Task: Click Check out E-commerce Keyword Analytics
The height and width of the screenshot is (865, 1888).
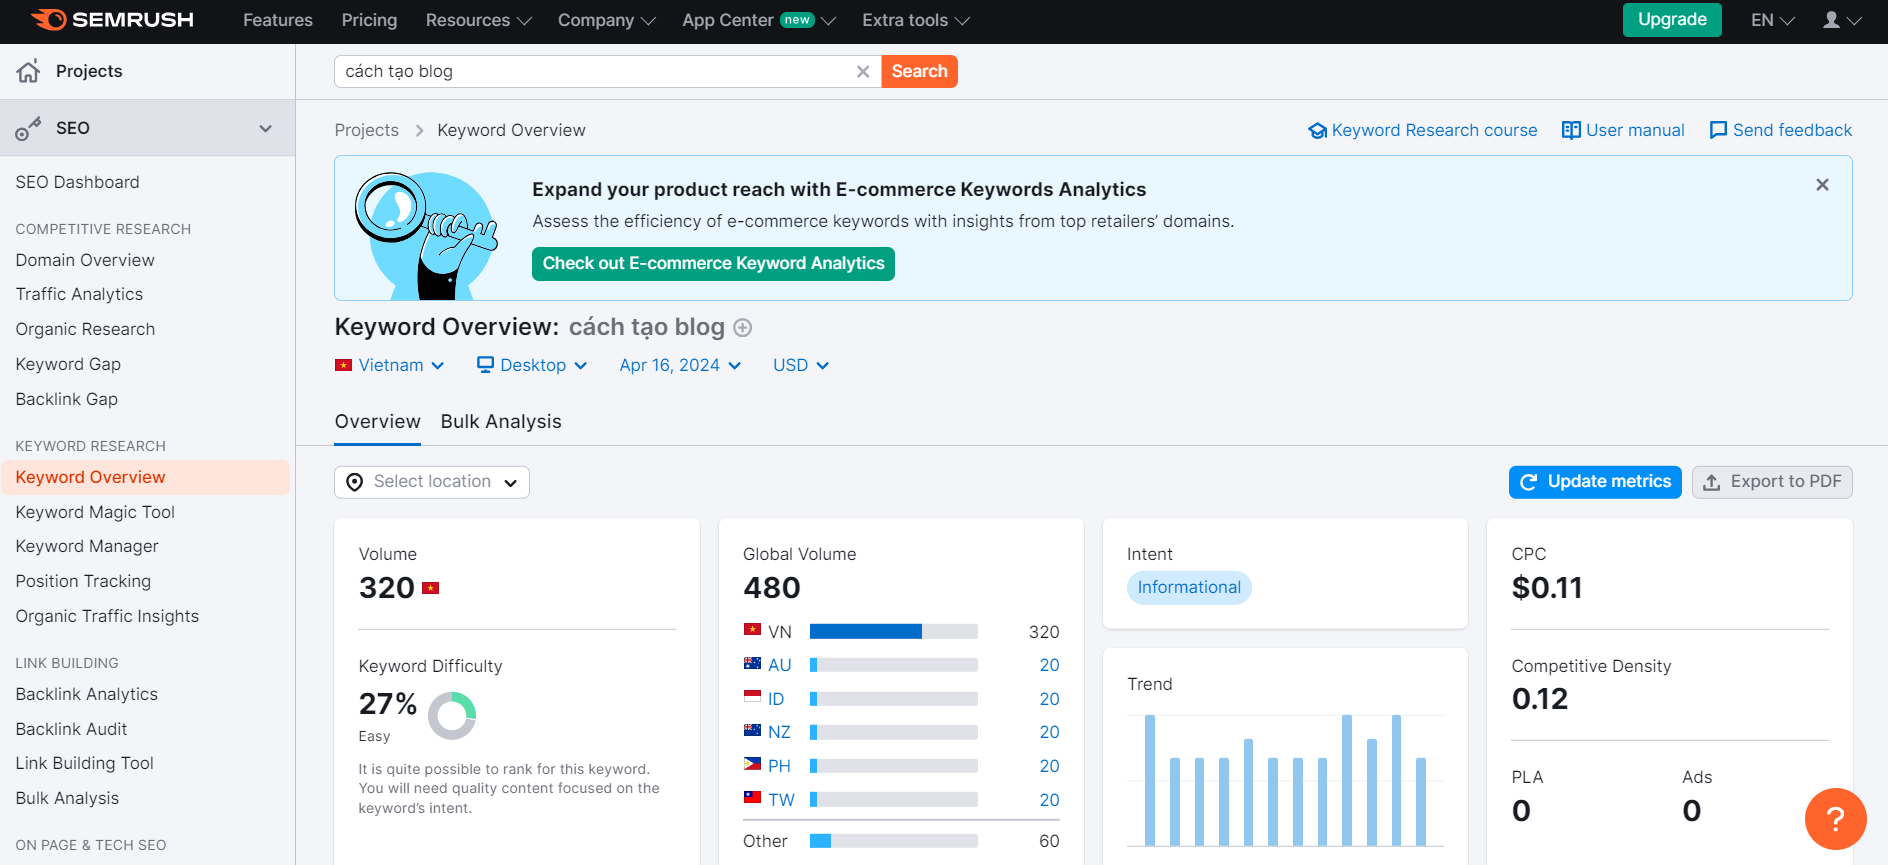Action: click(713, 264)
